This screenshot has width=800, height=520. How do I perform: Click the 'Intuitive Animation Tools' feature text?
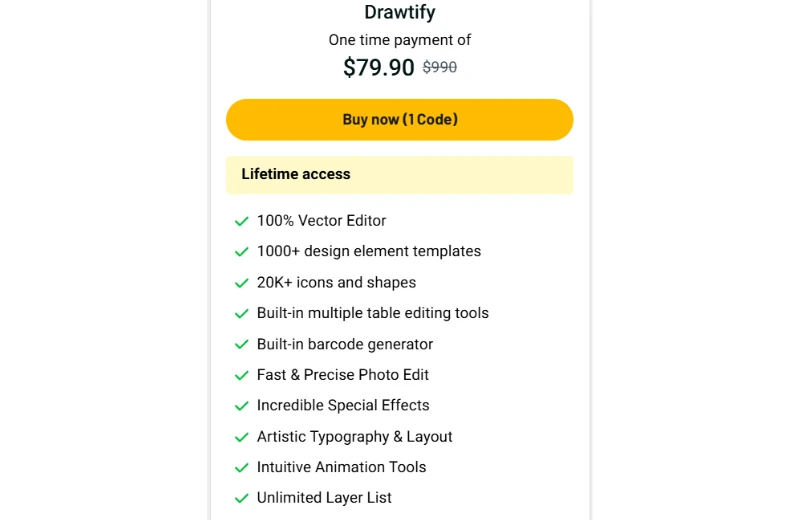pos(341,467)
